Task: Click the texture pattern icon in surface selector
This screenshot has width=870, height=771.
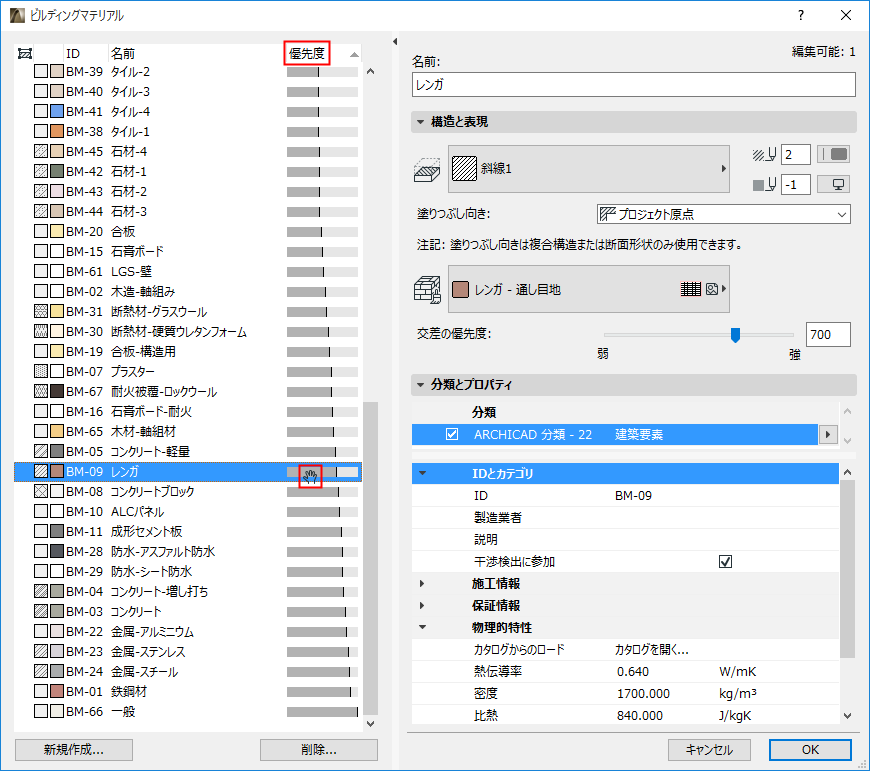Action: (x=691, y=289)
